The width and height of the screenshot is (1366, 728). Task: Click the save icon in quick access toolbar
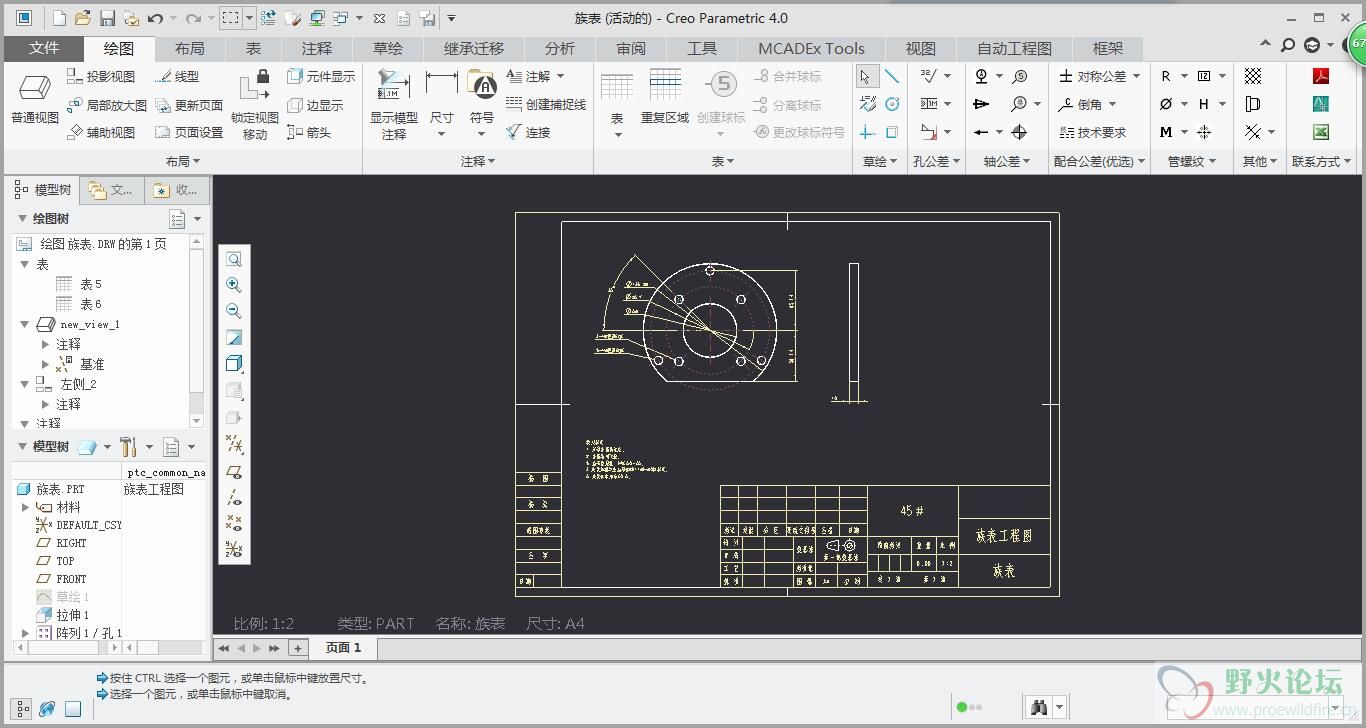(107, 18)
